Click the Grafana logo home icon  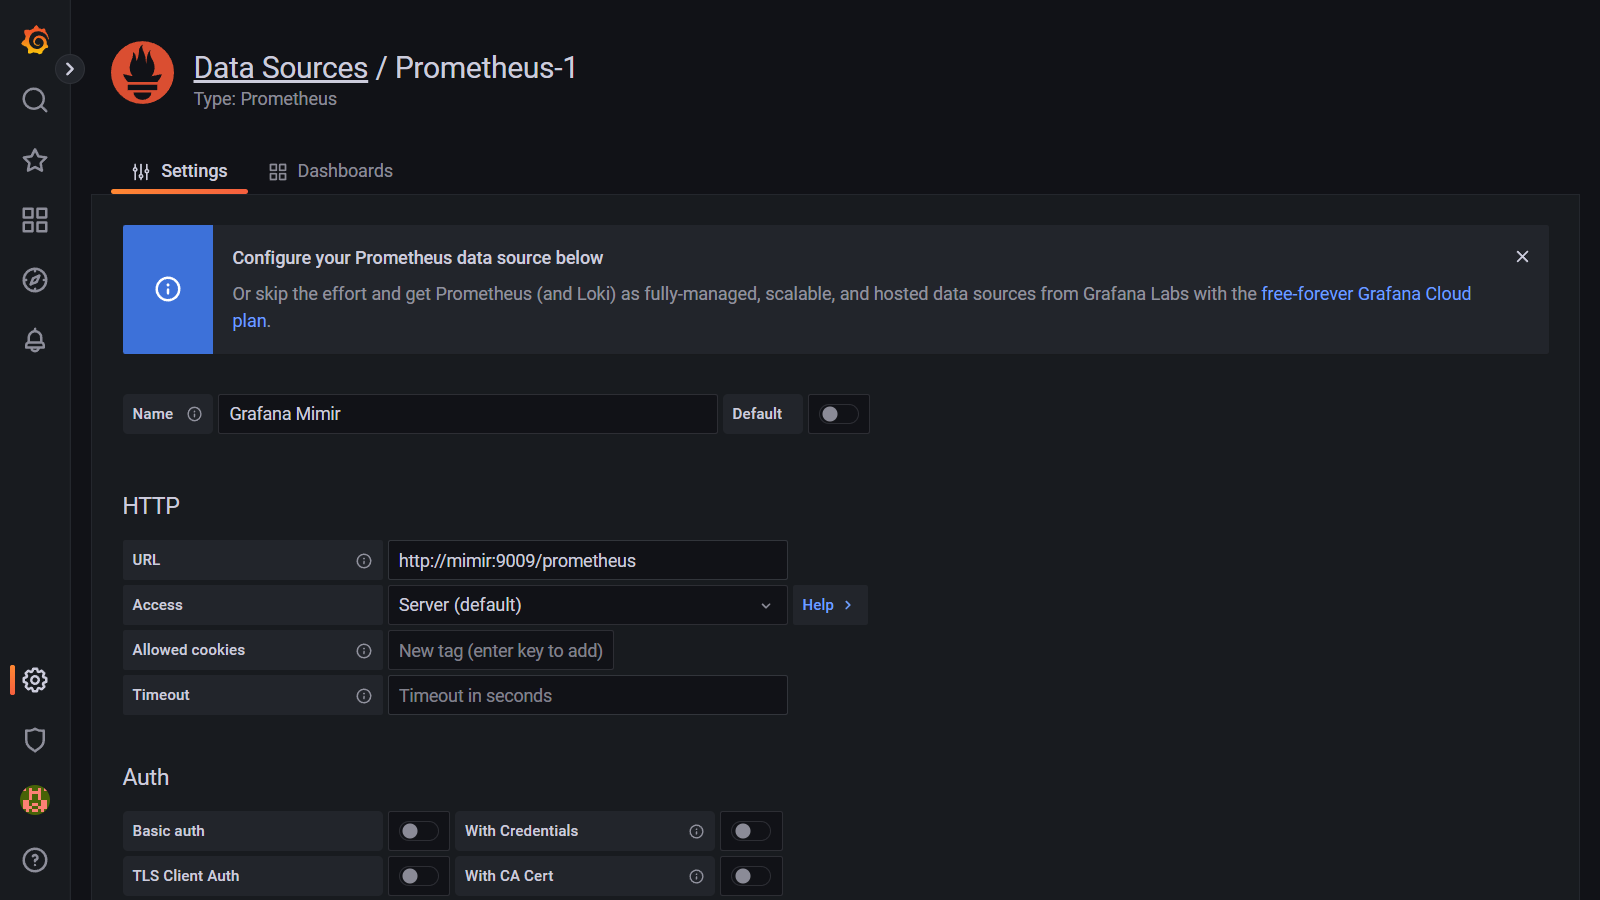[35, 40]
